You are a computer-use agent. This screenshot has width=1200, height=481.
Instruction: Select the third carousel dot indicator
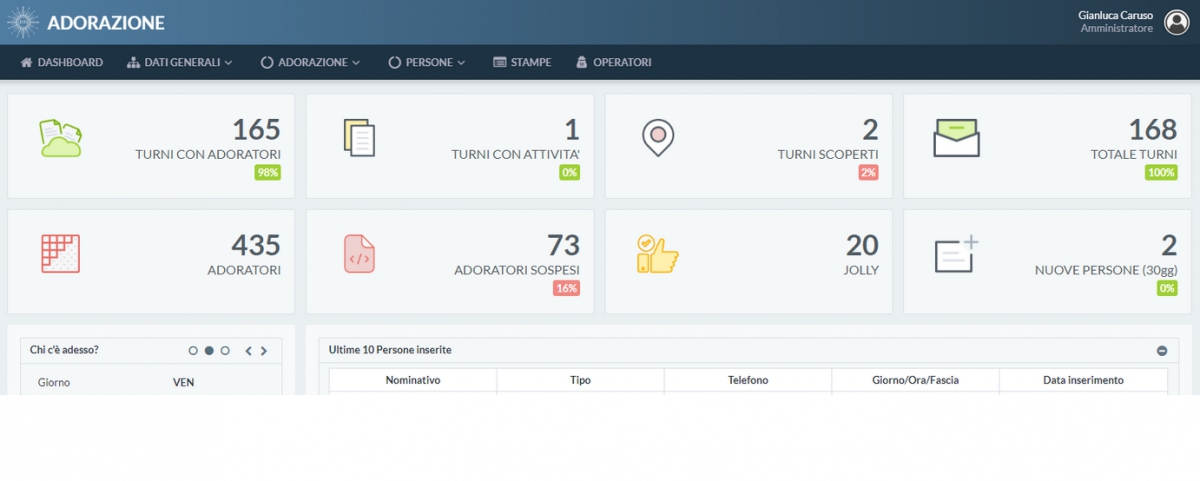coord(225,351)
